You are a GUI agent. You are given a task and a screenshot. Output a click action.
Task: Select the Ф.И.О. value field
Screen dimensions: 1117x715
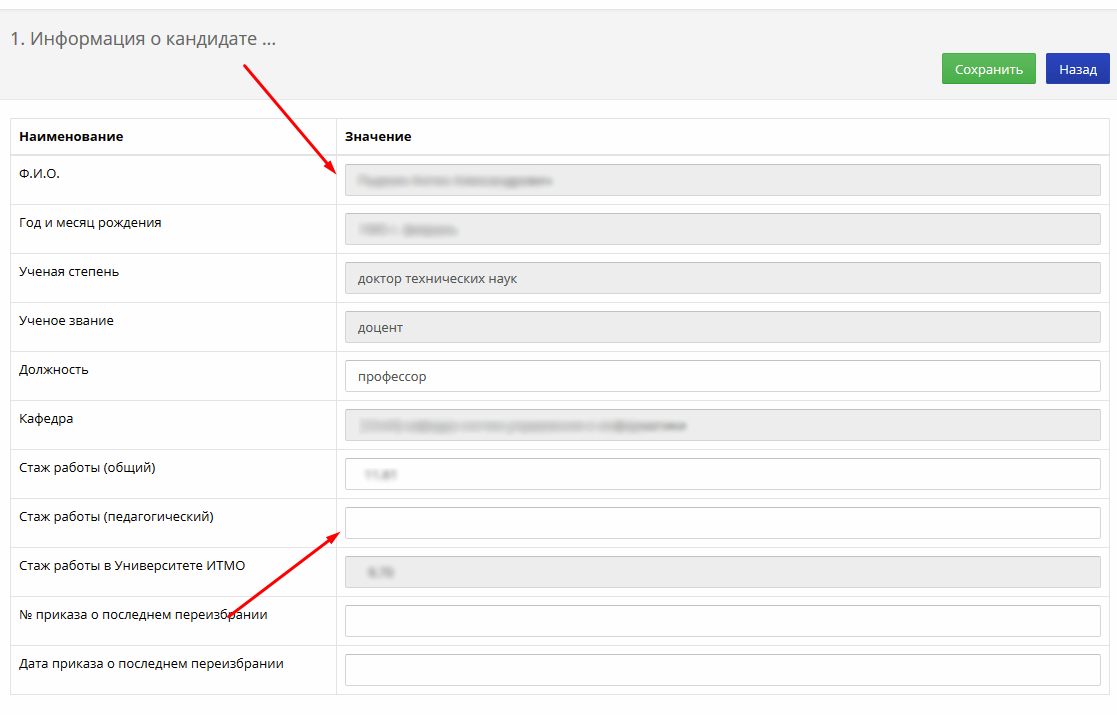pos(722,180)
